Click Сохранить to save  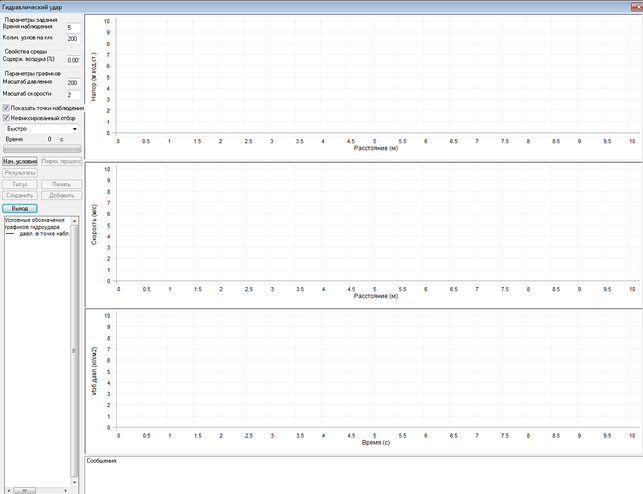tap(20, 196)
